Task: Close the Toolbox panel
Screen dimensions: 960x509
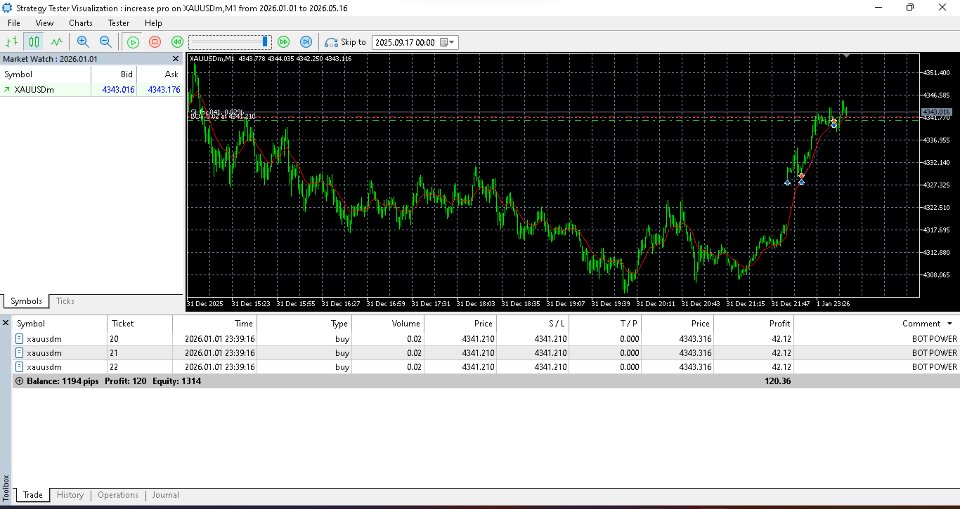Action: pos(5,322)
